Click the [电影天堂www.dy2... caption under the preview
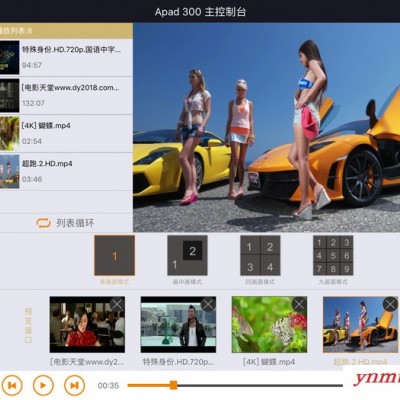 [x=87, y=362]
